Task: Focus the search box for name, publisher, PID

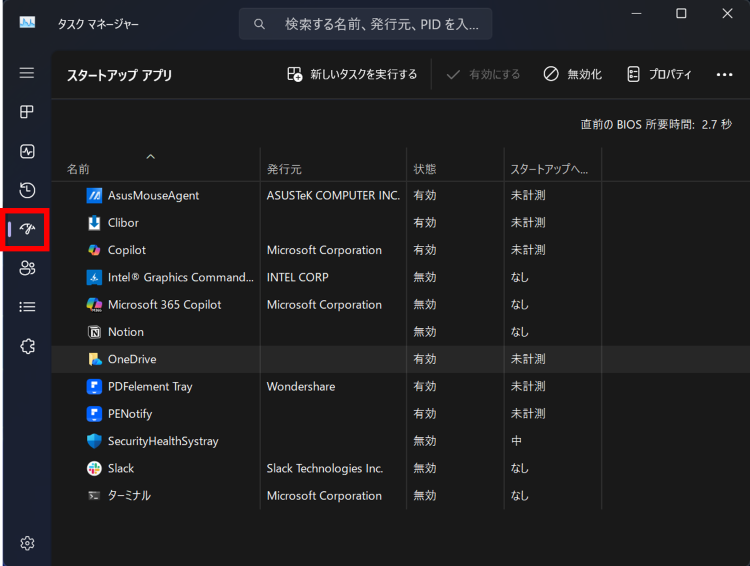Action: pos(365,24)
